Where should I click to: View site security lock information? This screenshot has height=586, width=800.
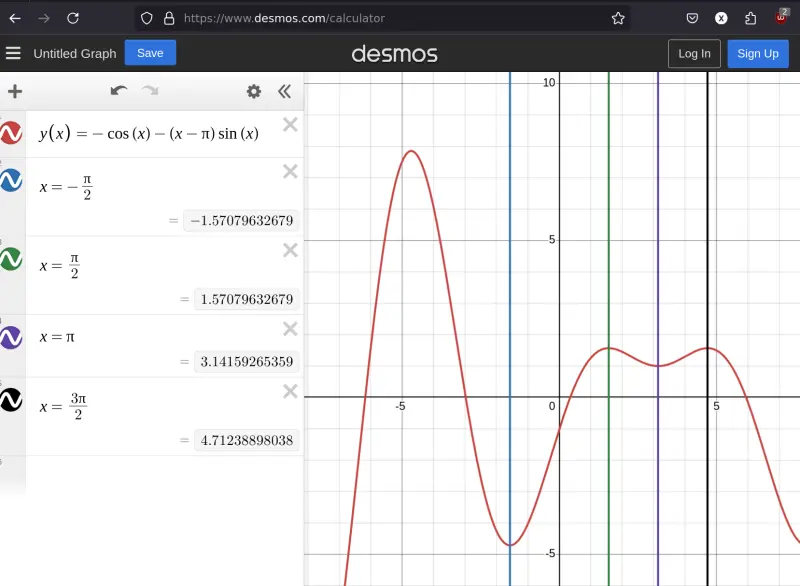click(x=169, y=18)
